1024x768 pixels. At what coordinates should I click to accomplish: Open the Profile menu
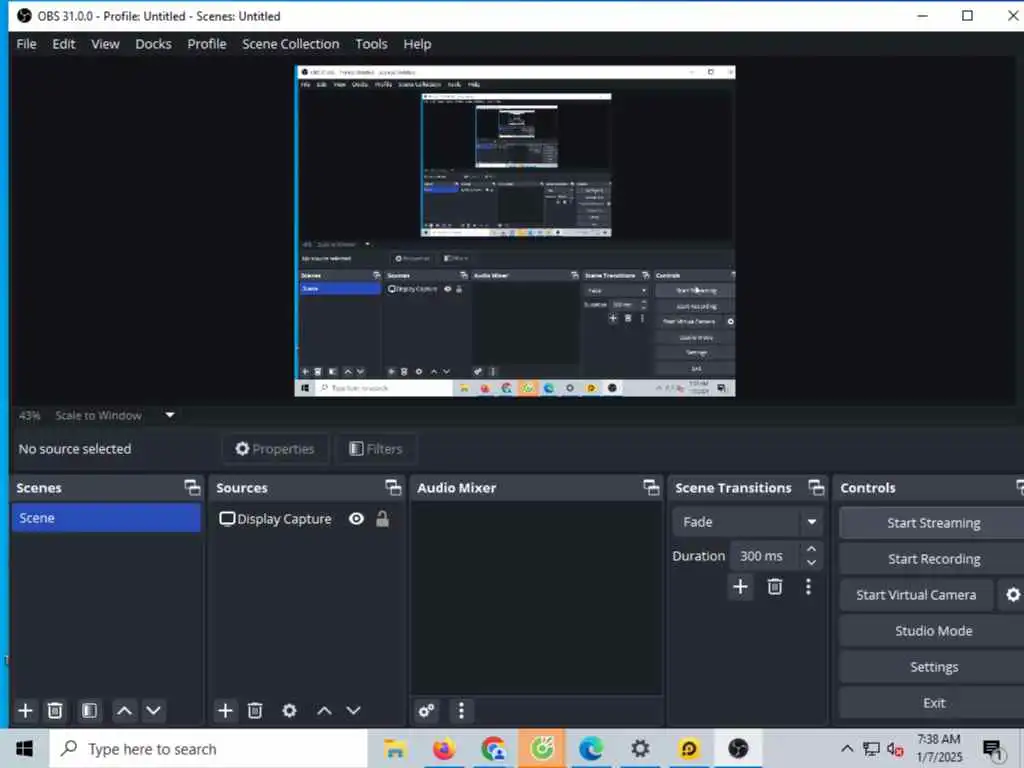tap(207, 44)
